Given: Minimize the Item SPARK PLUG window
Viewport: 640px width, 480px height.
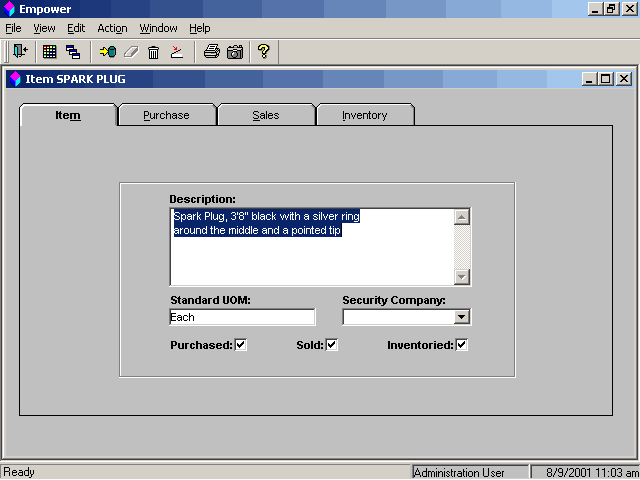Looking at the screenshot, I should click(x=589, y=79).
